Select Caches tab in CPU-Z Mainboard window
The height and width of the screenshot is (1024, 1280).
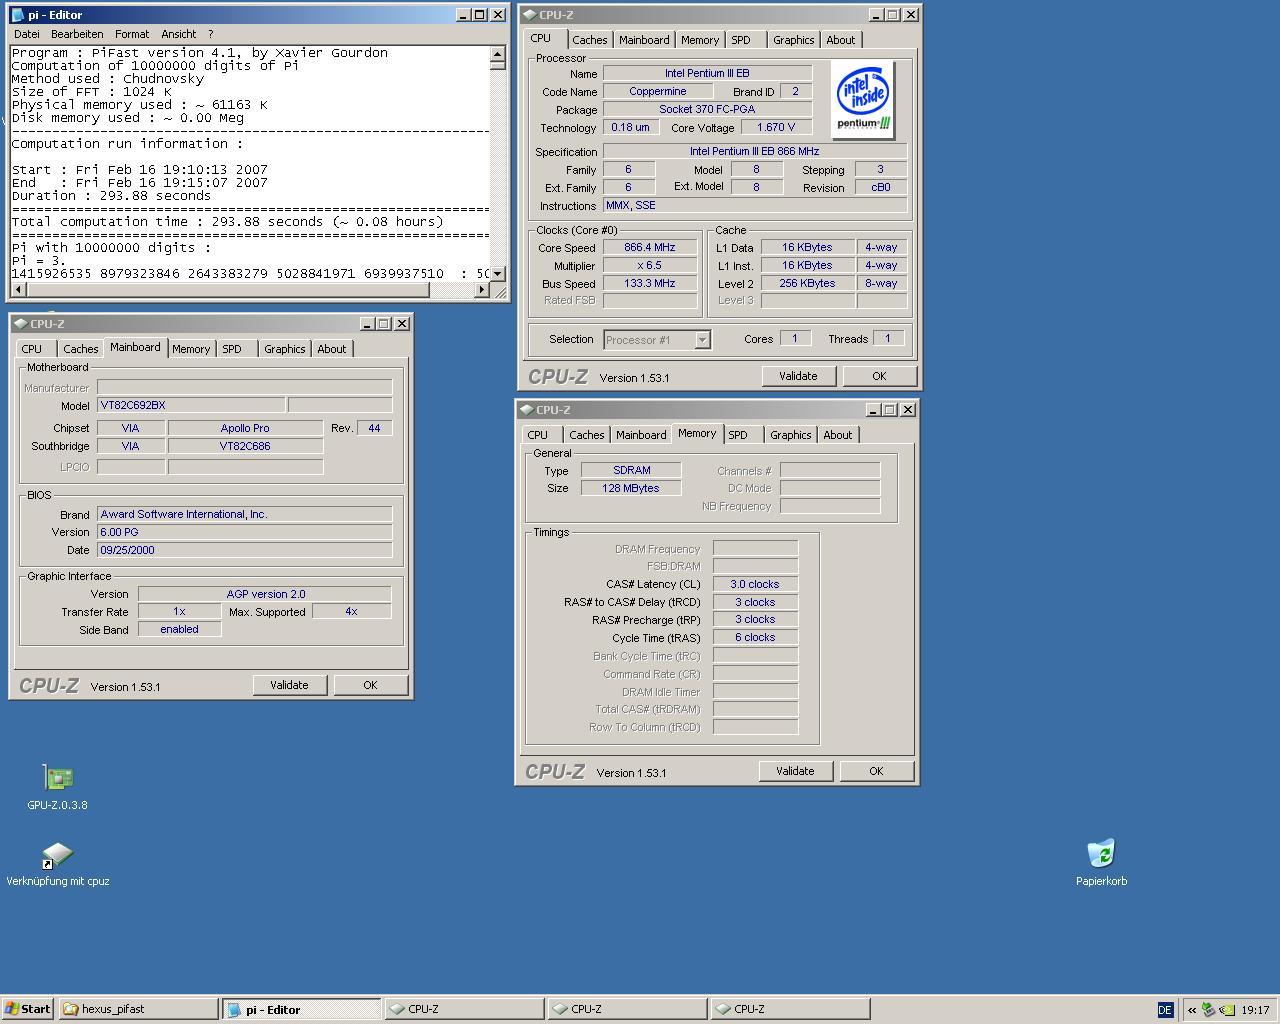click(x=81, y=349)
